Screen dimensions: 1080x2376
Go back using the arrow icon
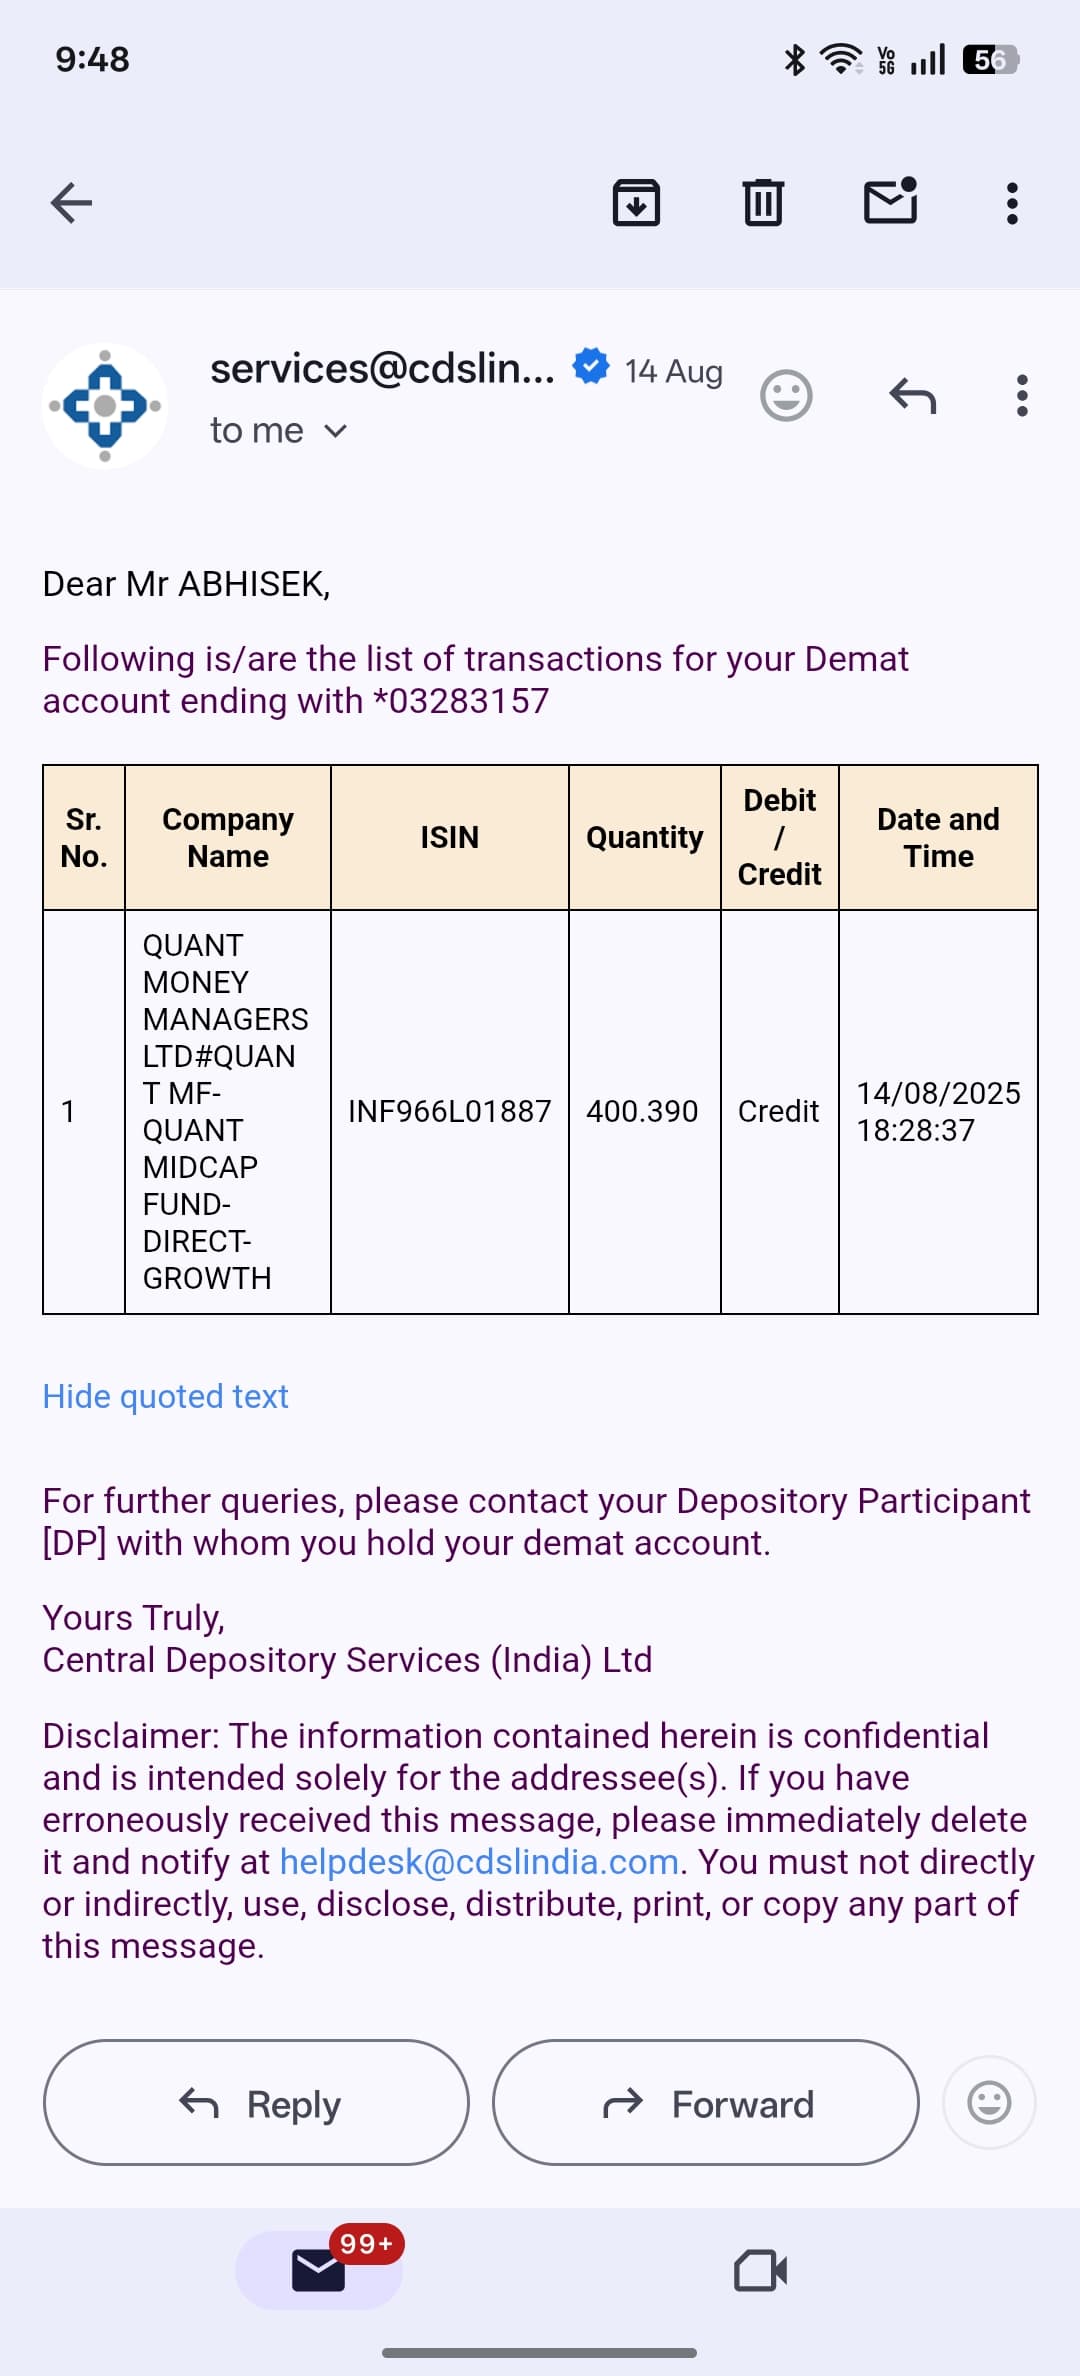pyautogui.click(x=71, y=203)
